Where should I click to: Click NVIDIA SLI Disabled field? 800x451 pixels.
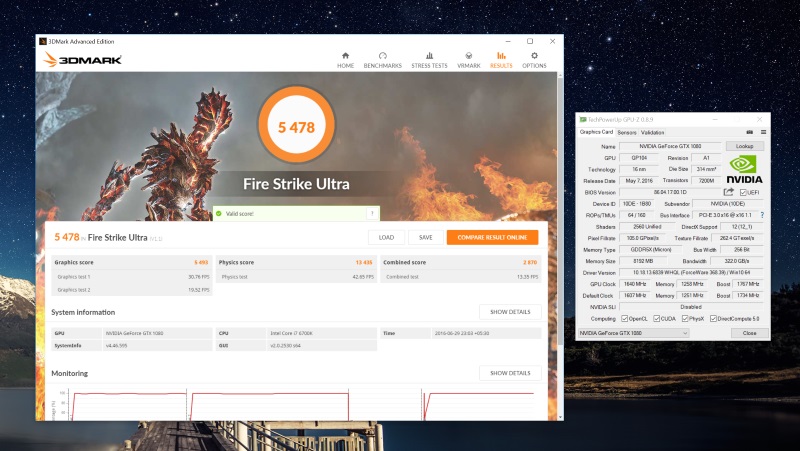coord(691,307)
